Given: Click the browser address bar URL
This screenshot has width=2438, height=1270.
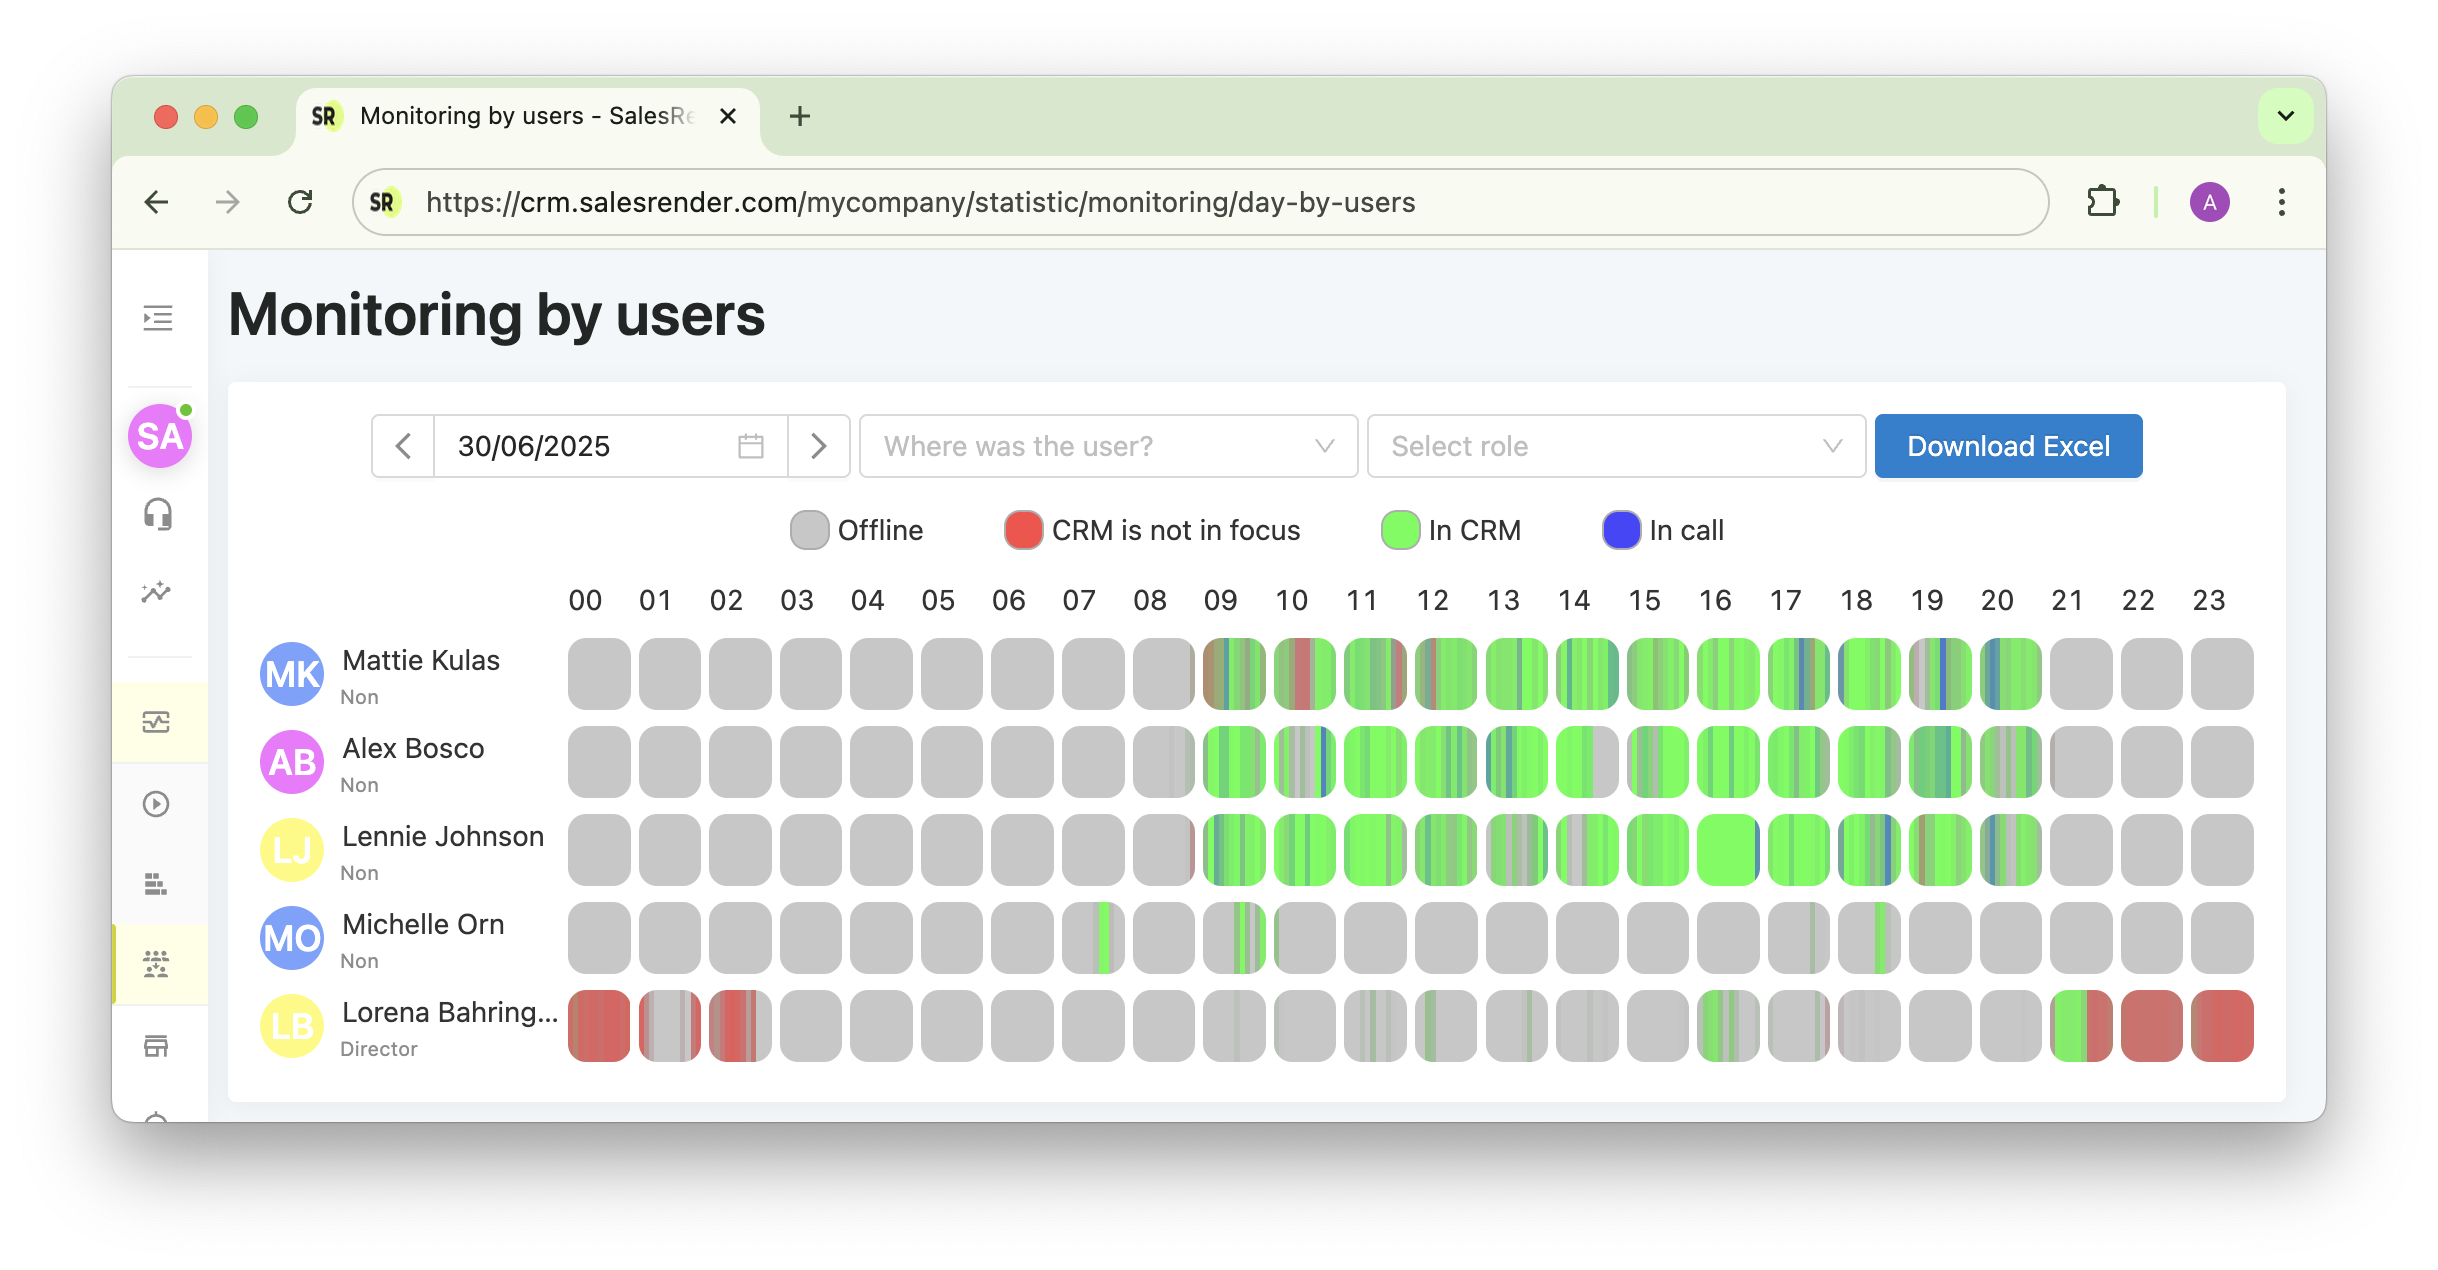Looking at the screenshot, I should (920, 202).
